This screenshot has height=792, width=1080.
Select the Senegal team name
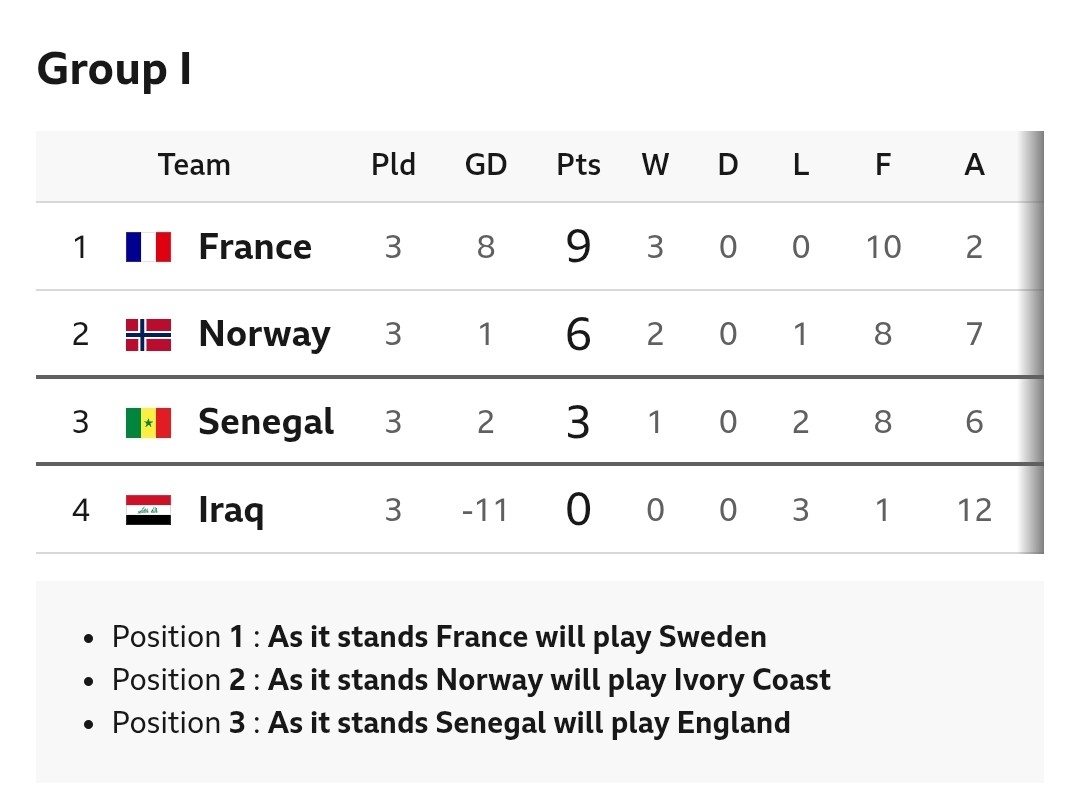(266, 423)
